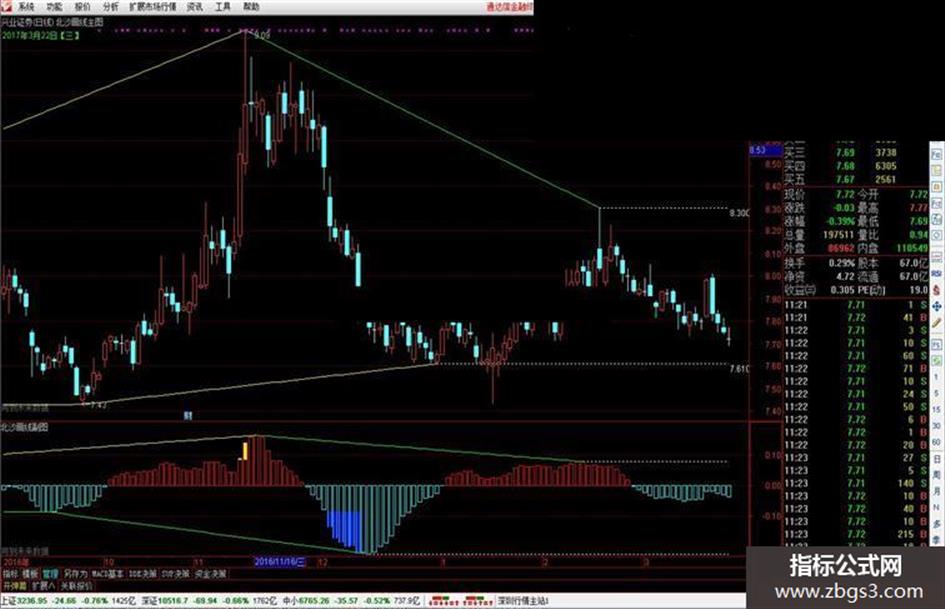
Task: Click the 总量 197511 volume value
Action: click(838, 235)
